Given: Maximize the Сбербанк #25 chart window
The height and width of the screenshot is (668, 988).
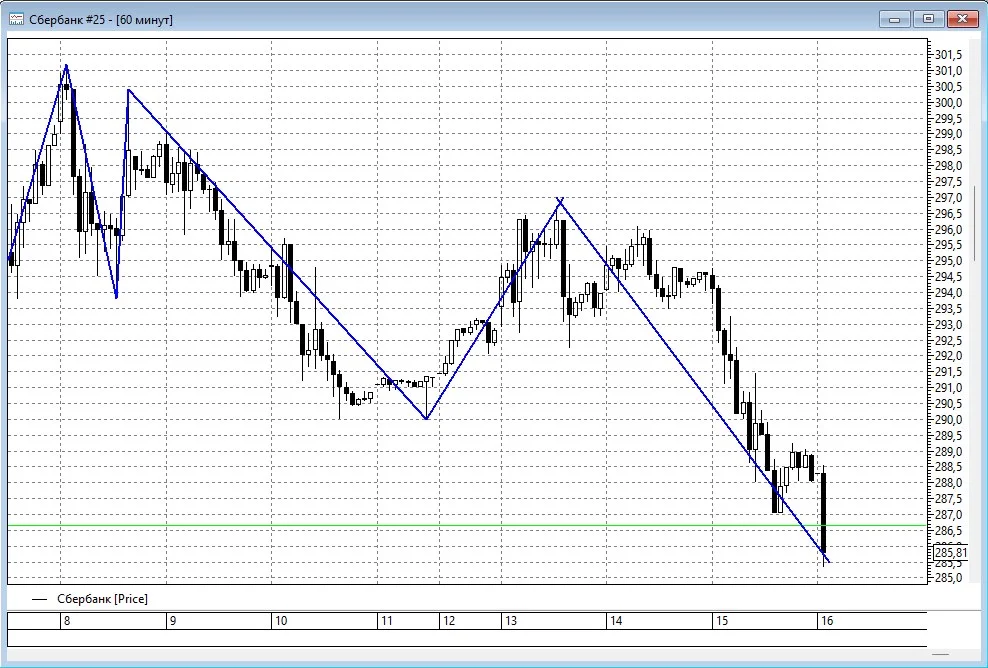Looking at the screenshot, I should (x=928, y=19).
